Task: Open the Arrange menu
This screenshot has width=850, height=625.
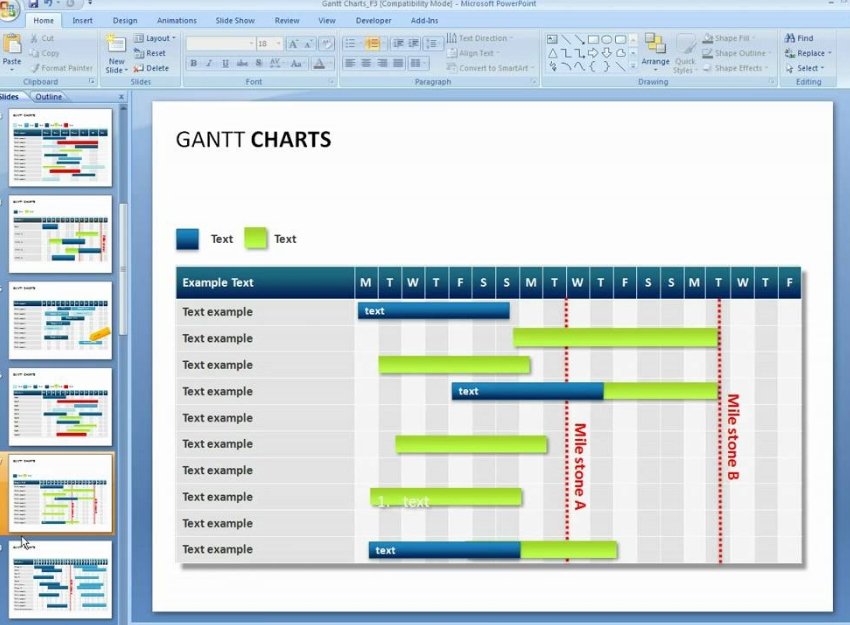Action: 655,53
